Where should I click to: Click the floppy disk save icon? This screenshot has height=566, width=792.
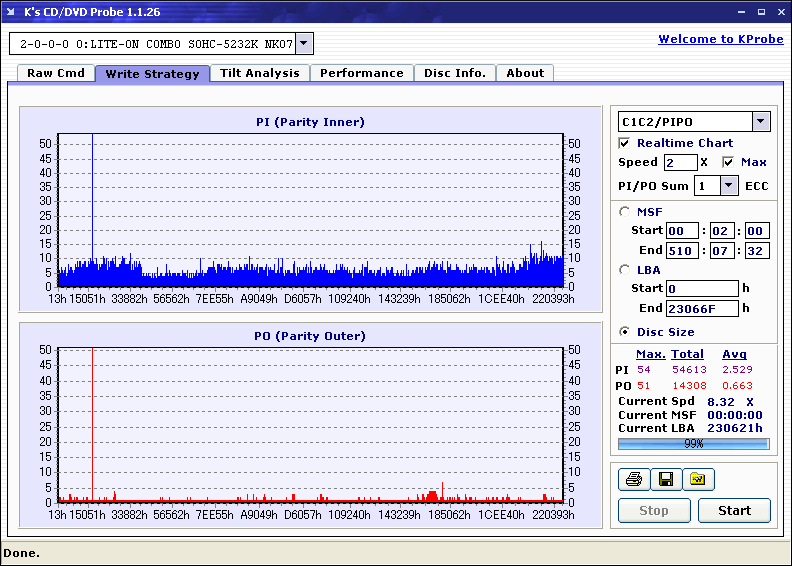[x=665, y=480]
